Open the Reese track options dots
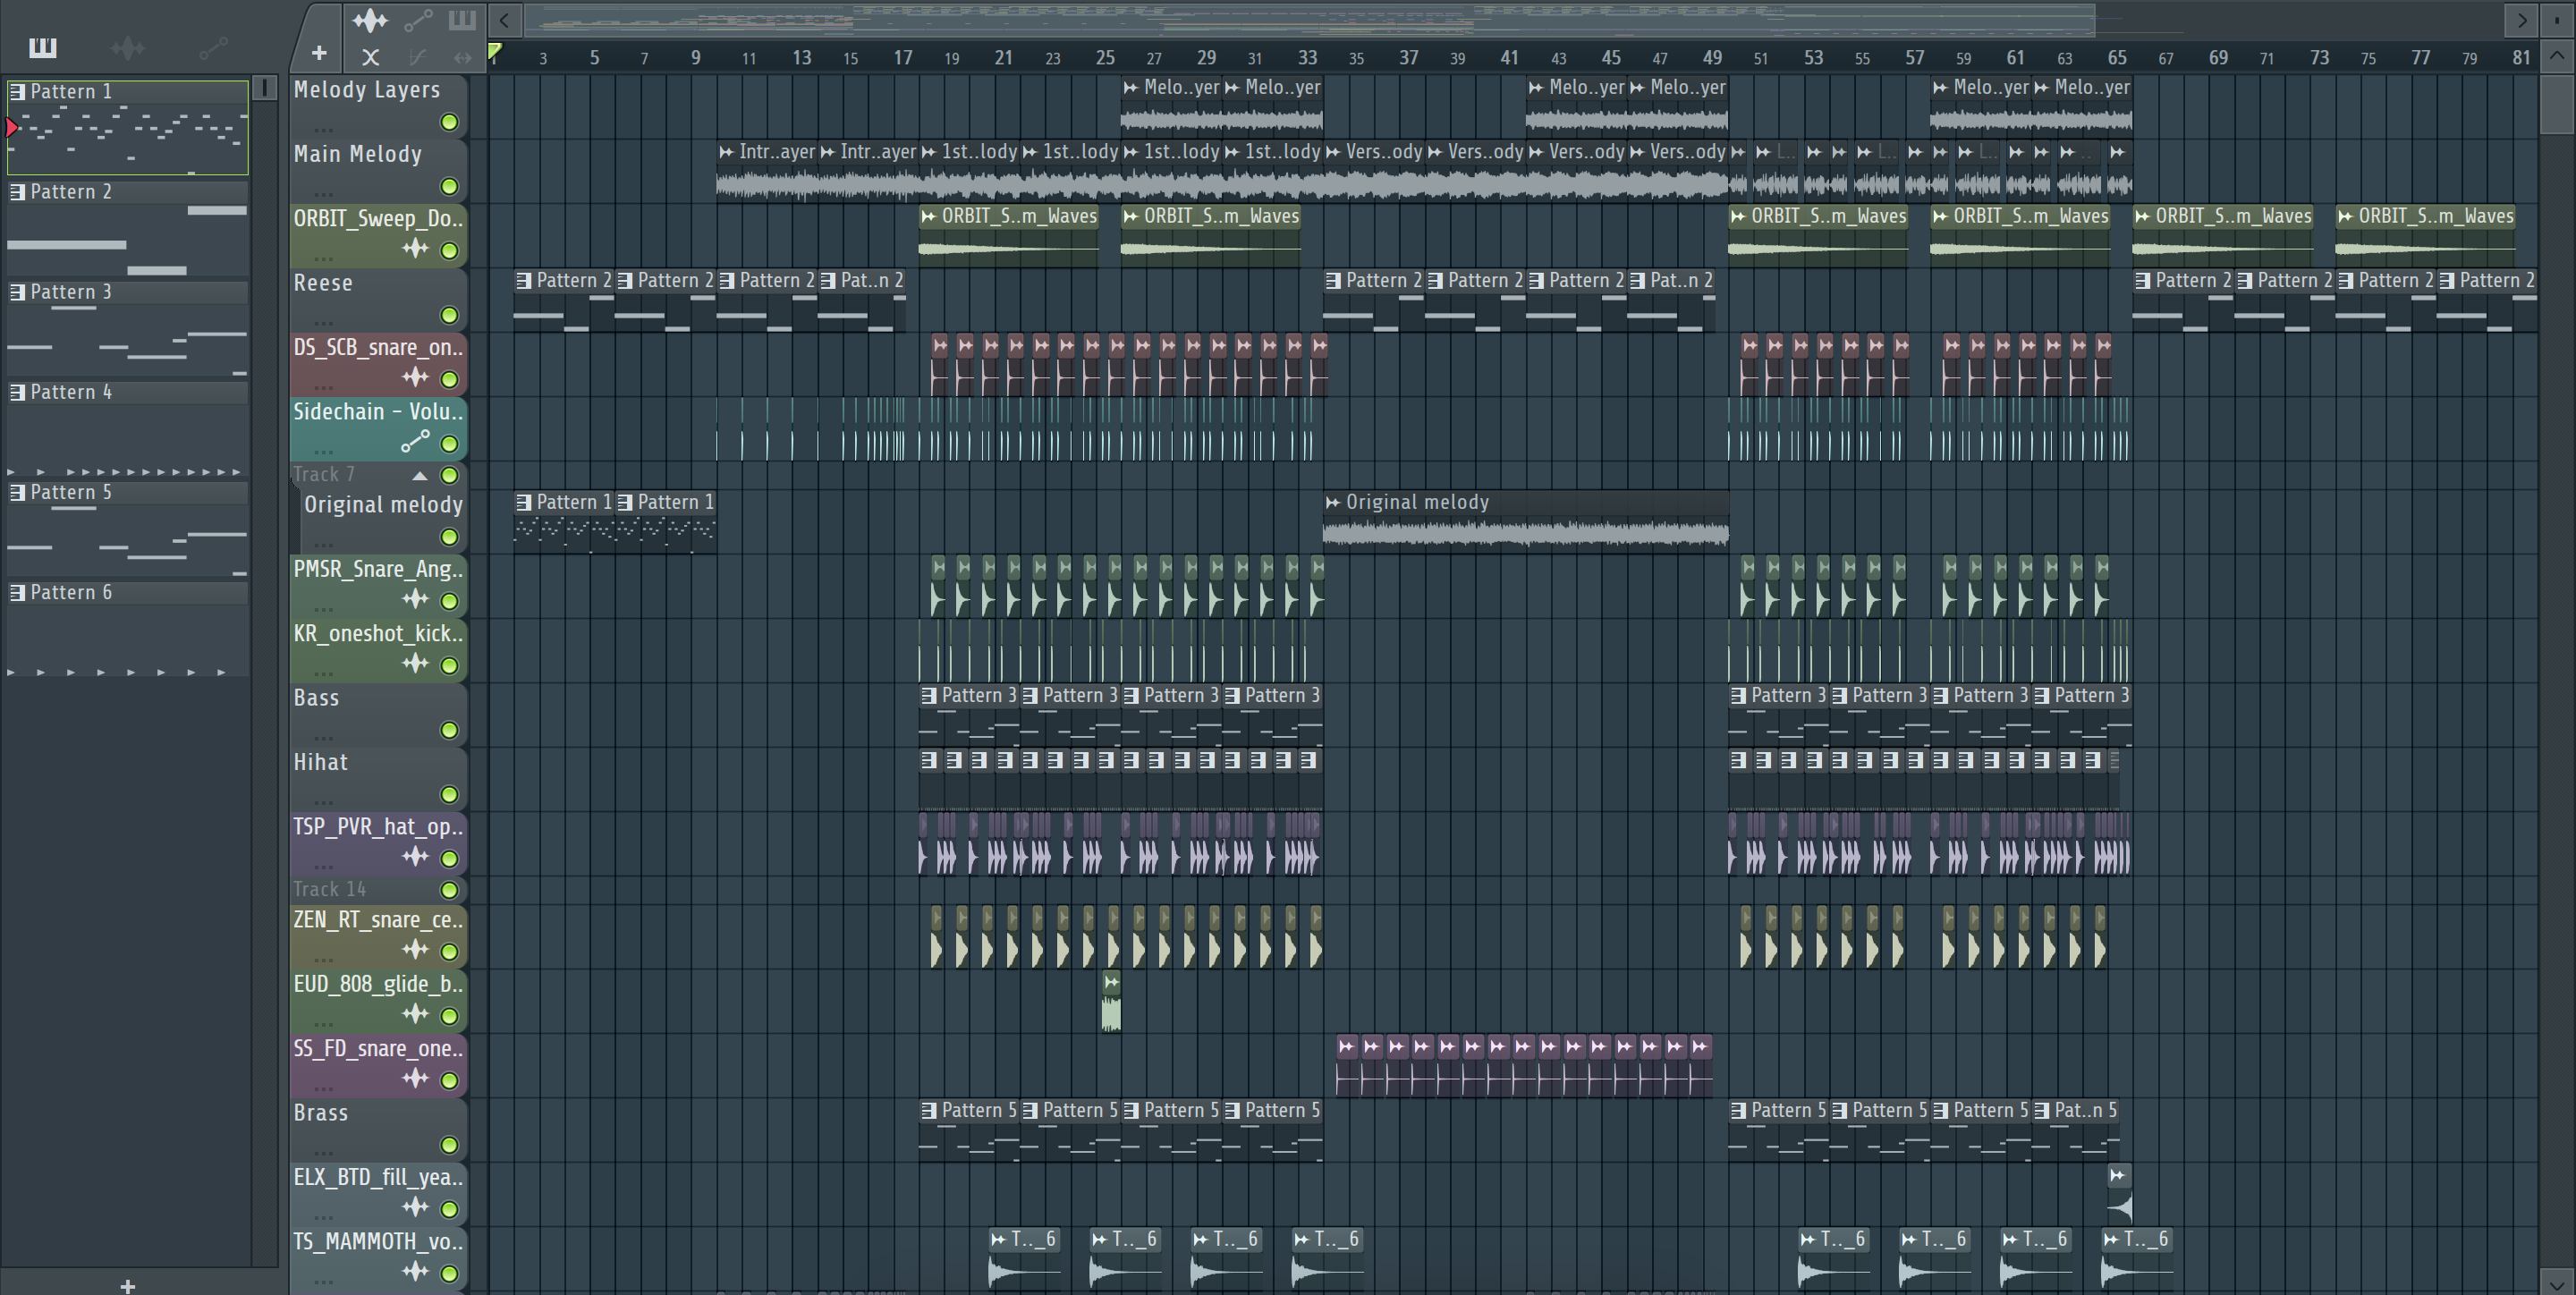 (323, 322)
